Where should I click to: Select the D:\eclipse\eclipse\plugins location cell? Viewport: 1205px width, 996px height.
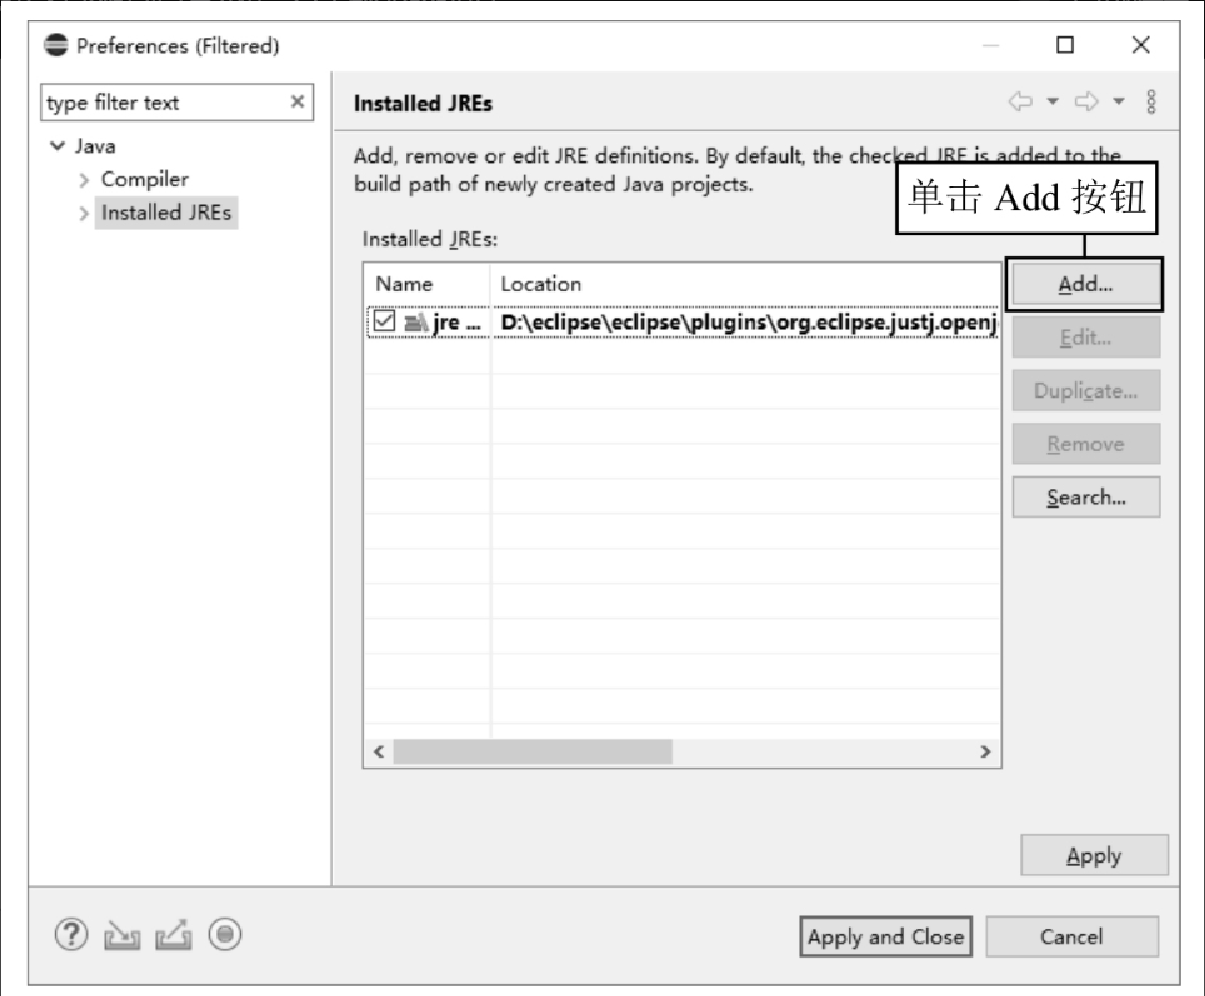tap(747, 322)
